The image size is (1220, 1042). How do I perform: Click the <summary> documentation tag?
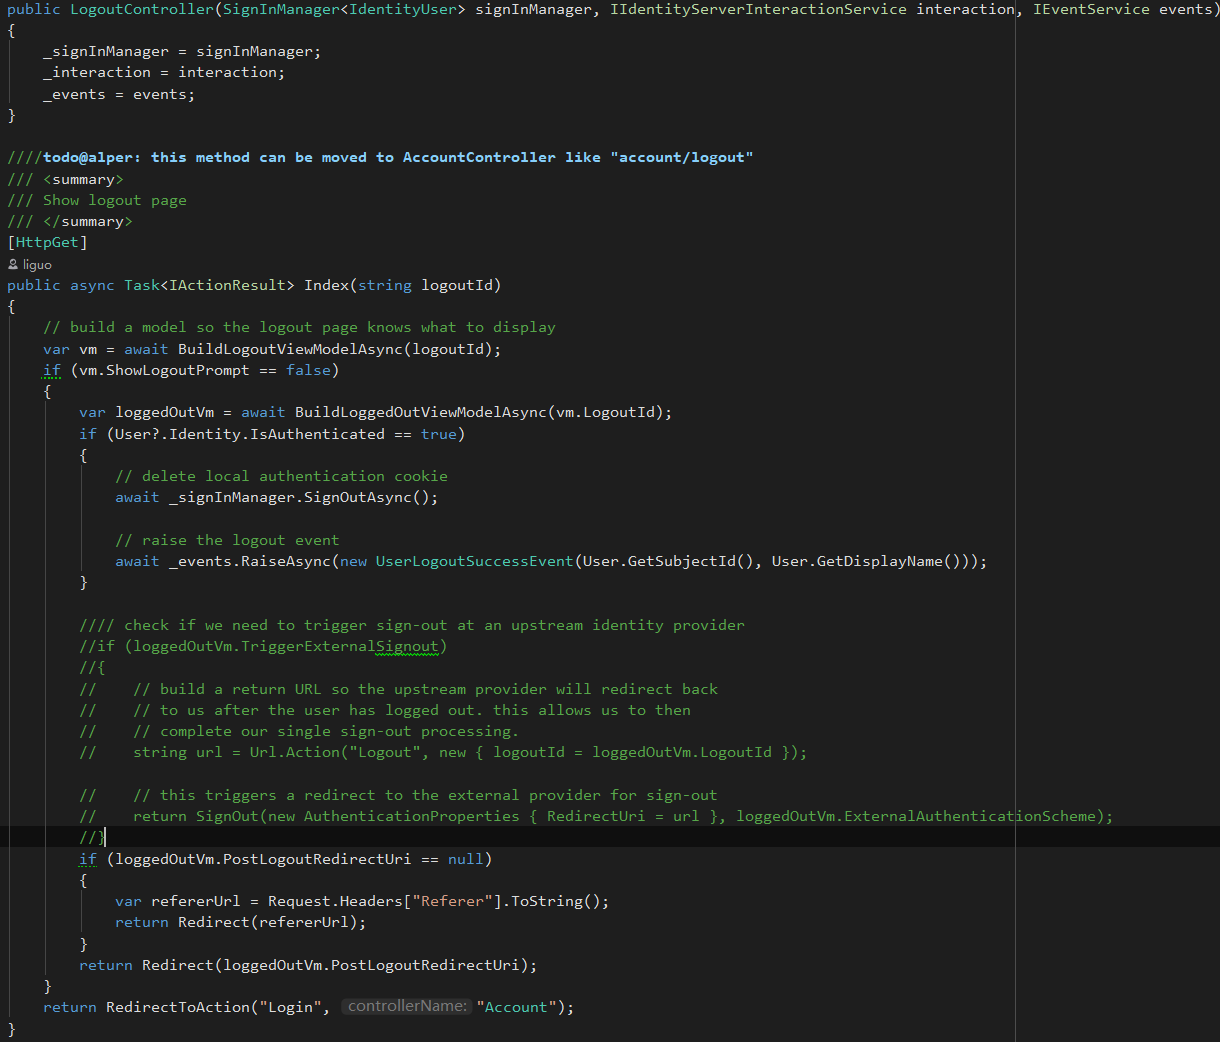tap(84, 178)
